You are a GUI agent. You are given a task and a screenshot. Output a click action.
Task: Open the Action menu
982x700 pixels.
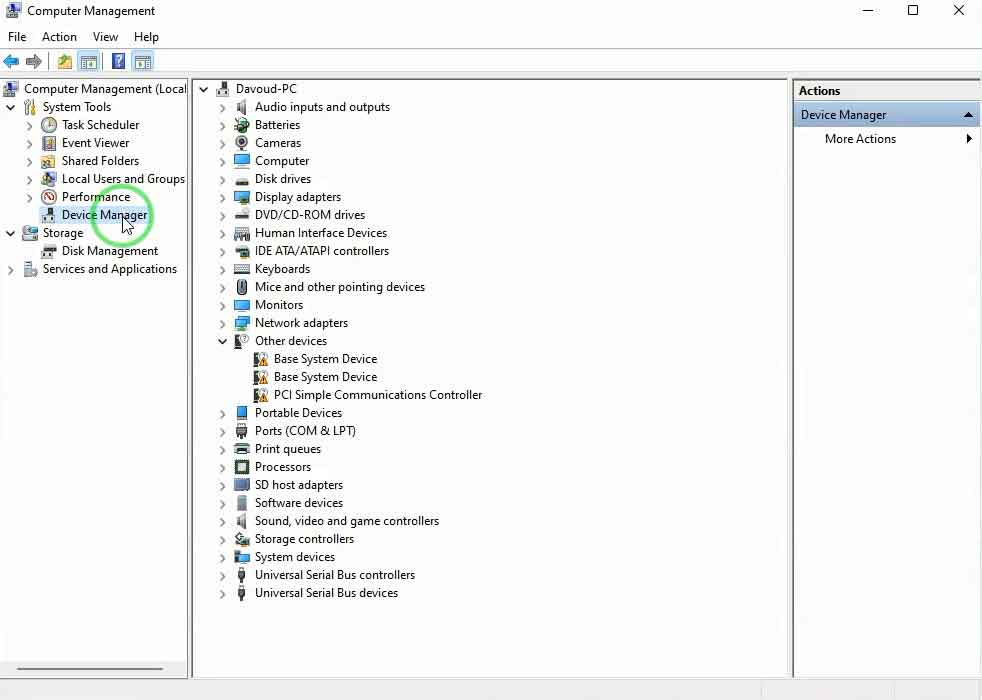(x=59, y=37)
